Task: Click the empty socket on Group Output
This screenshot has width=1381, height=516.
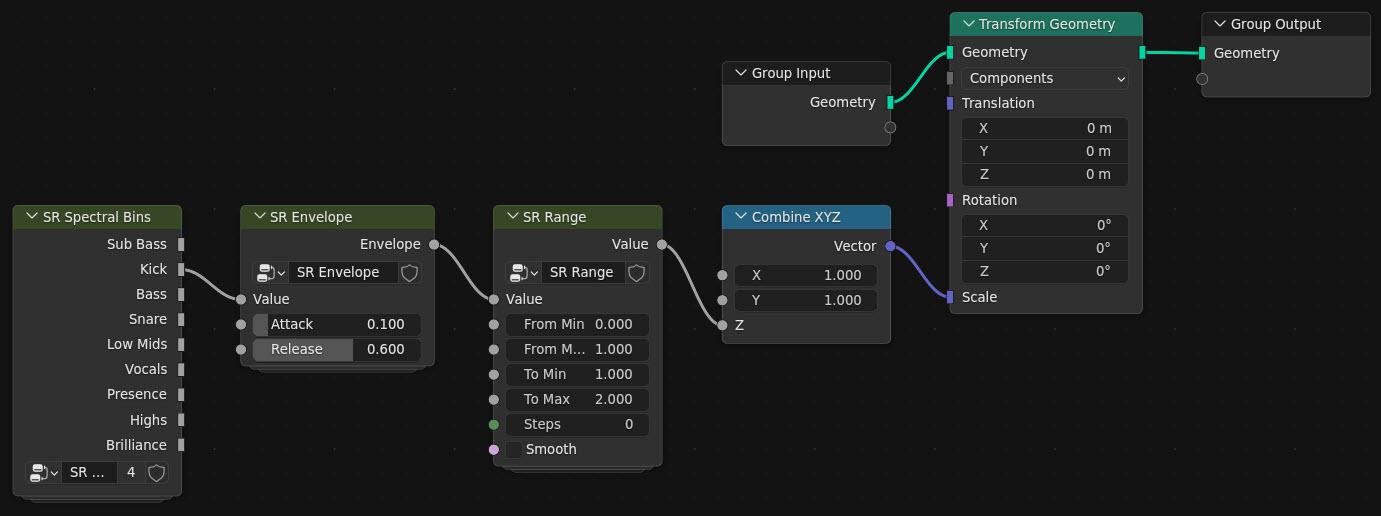Action: [1202, 79]
